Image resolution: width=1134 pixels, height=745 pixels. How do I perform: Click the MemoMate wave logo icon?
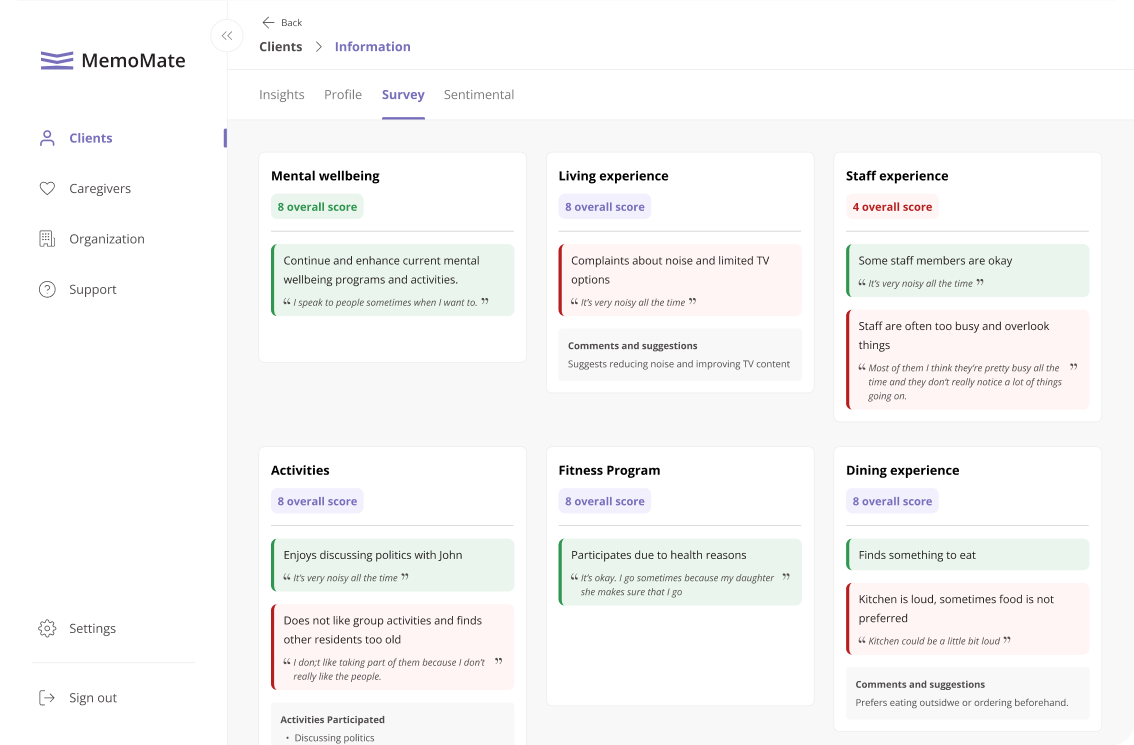[x=57, y=61]
